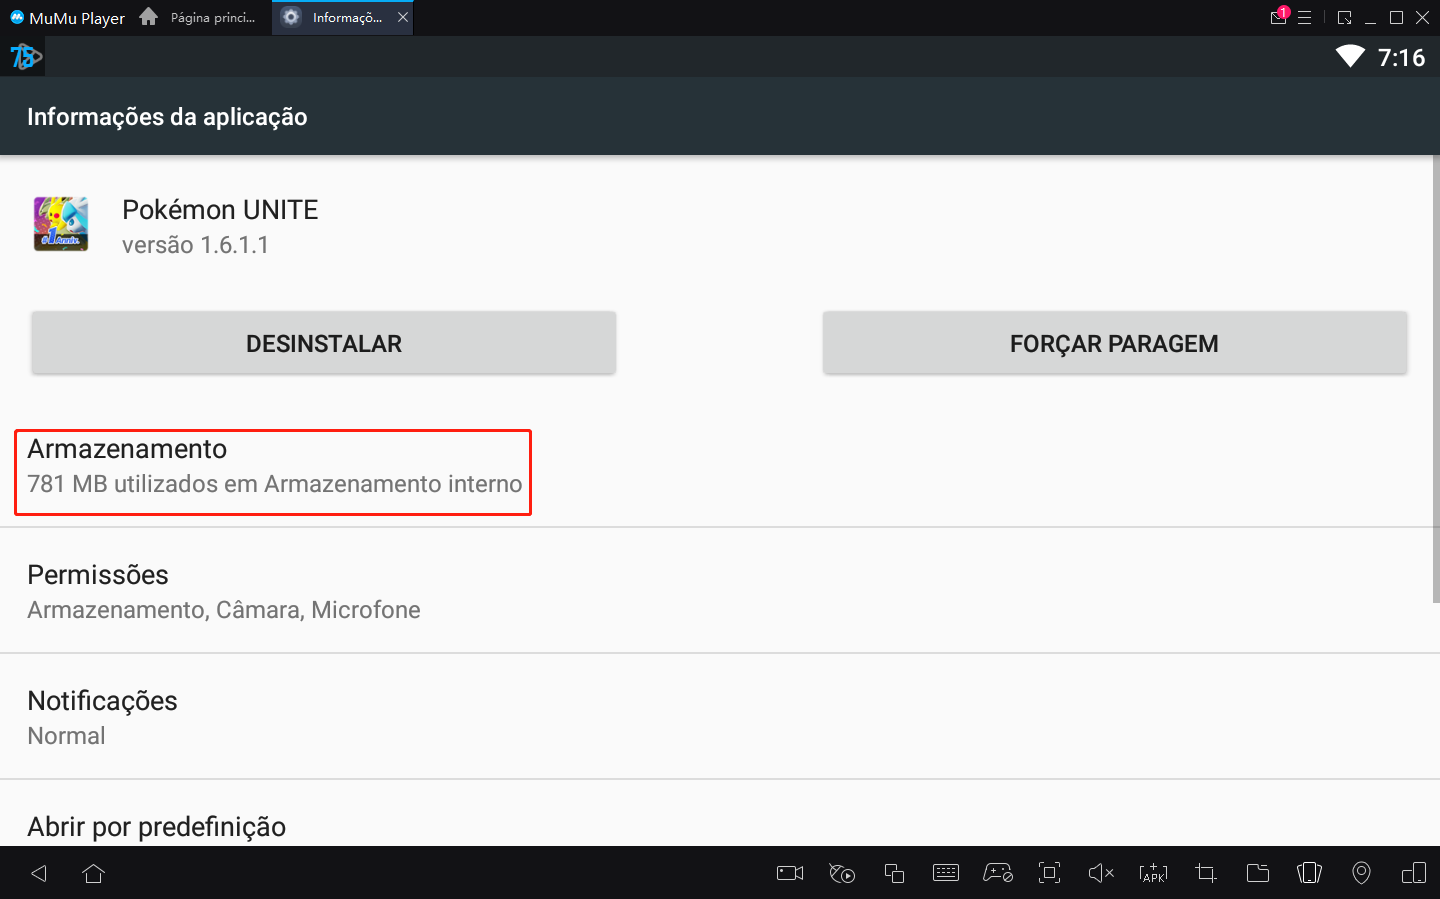
Task: Toggle fullscreen mode icon
Action: point(1049,873)
